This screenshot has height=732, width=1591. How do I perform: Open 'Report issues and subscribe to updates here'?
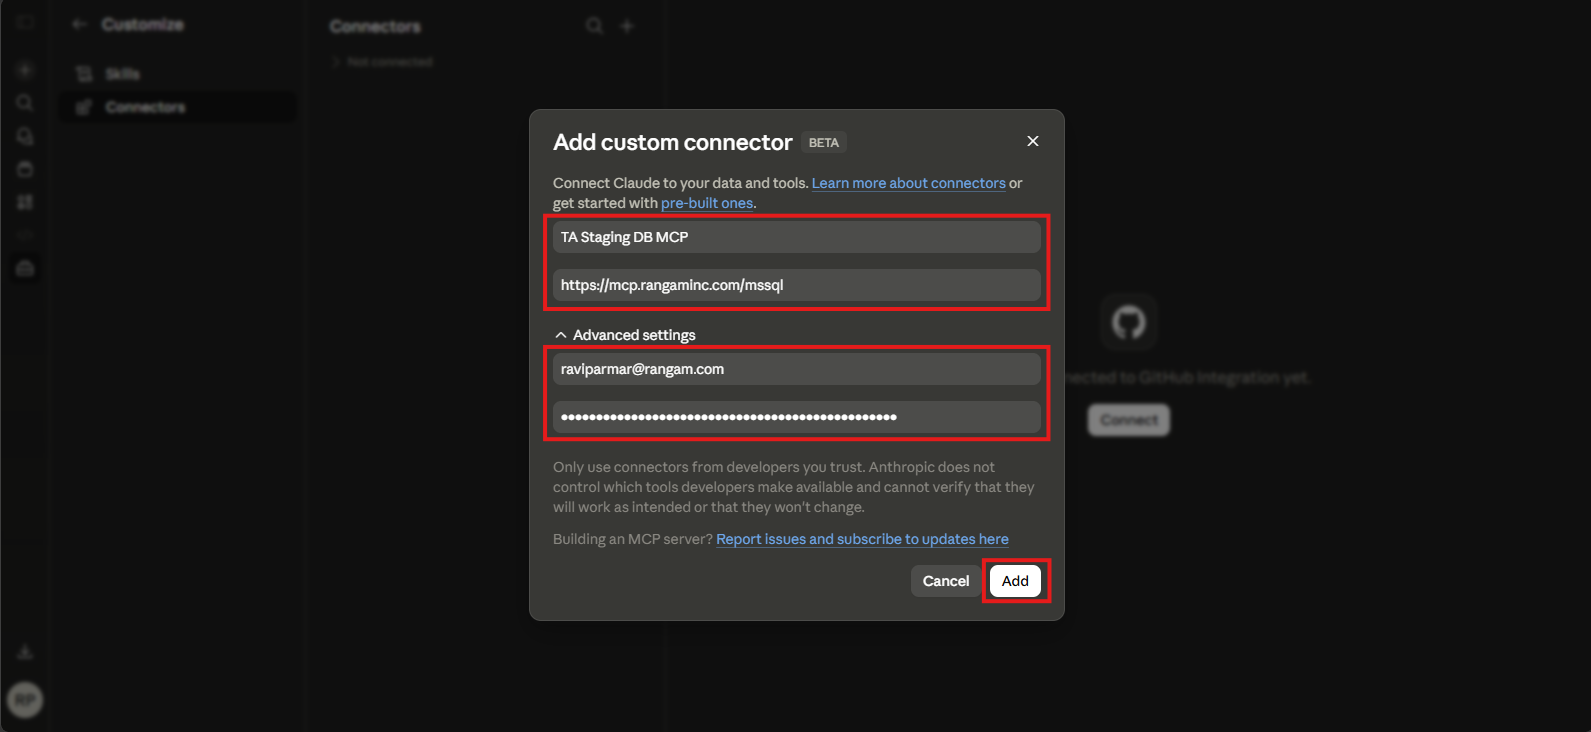click(862, 539)
